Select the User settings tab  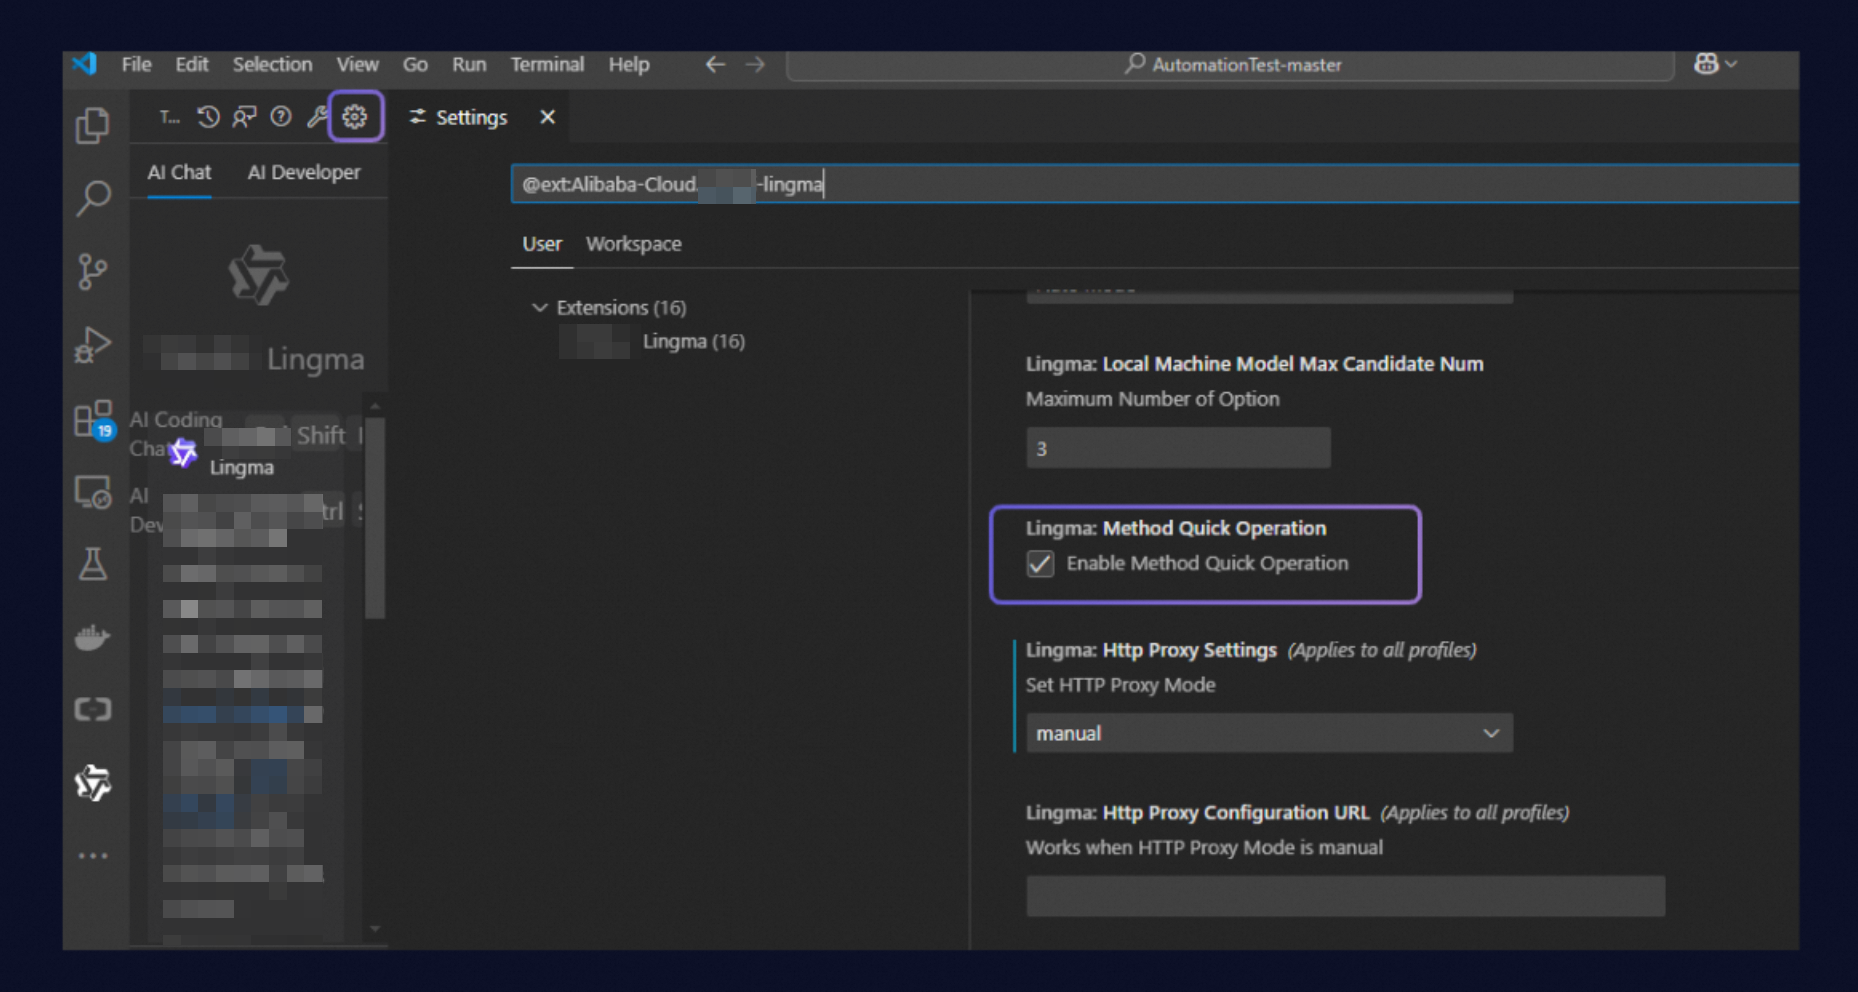pos(542,244)
